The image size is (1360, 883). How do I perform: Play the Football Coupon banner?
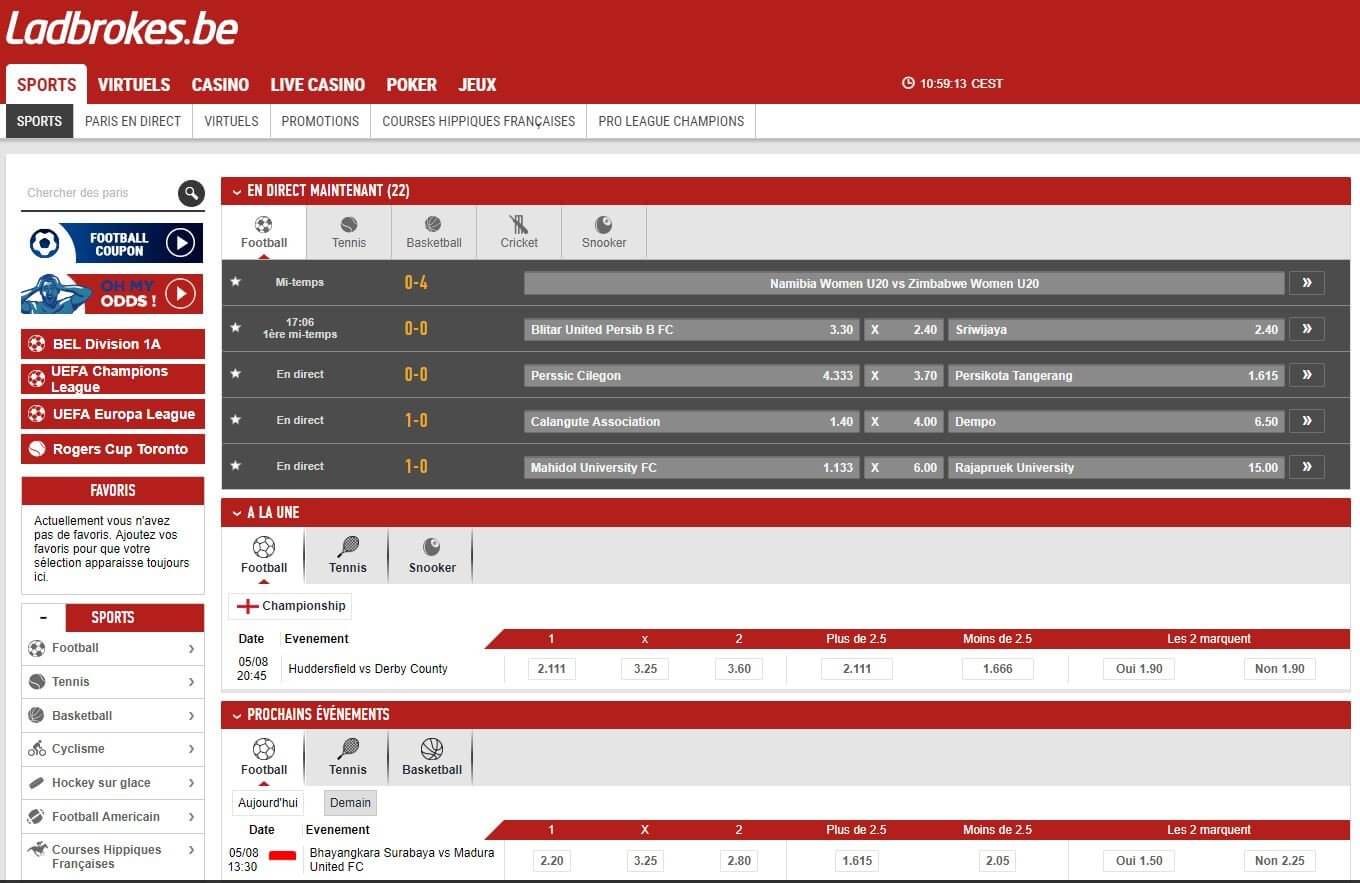(112, 243)
